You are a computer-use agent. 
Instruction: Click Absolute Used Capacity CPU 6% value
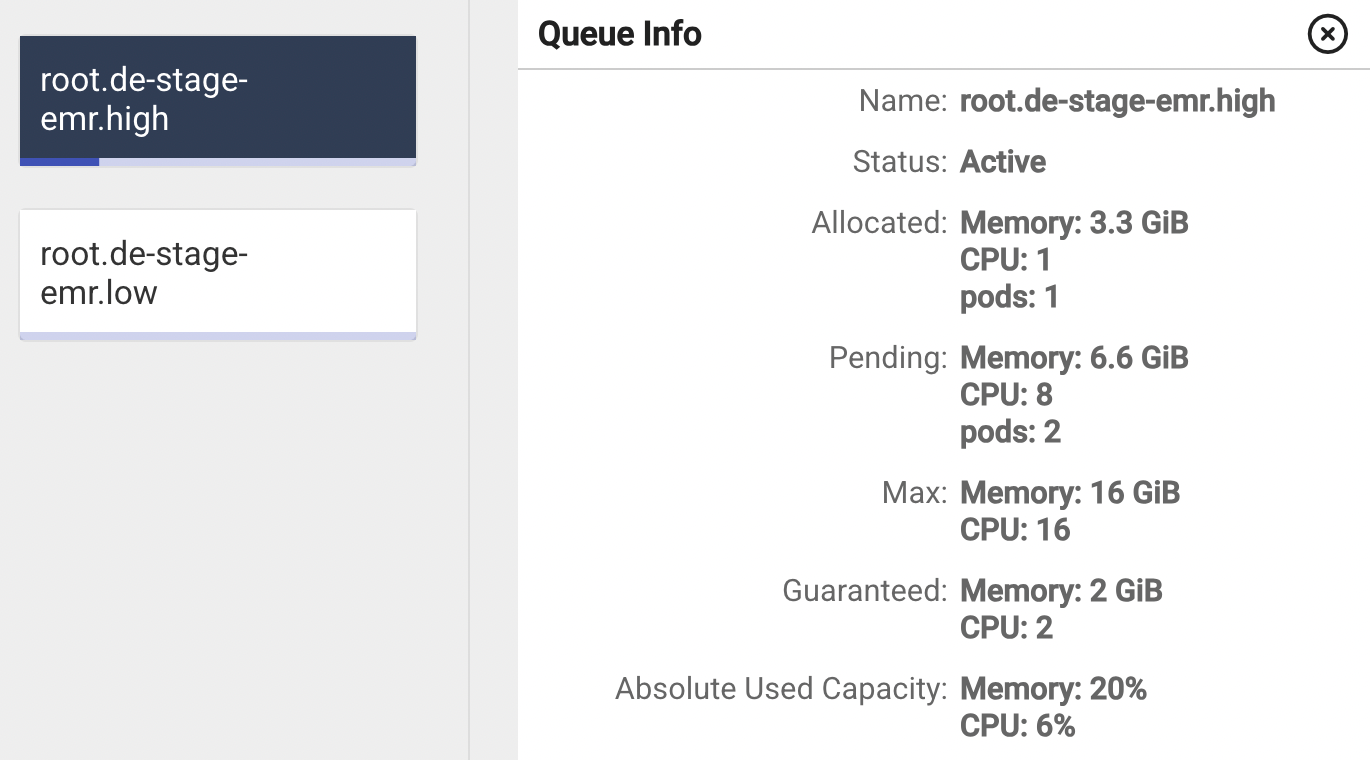click(x=1017, y=726)
